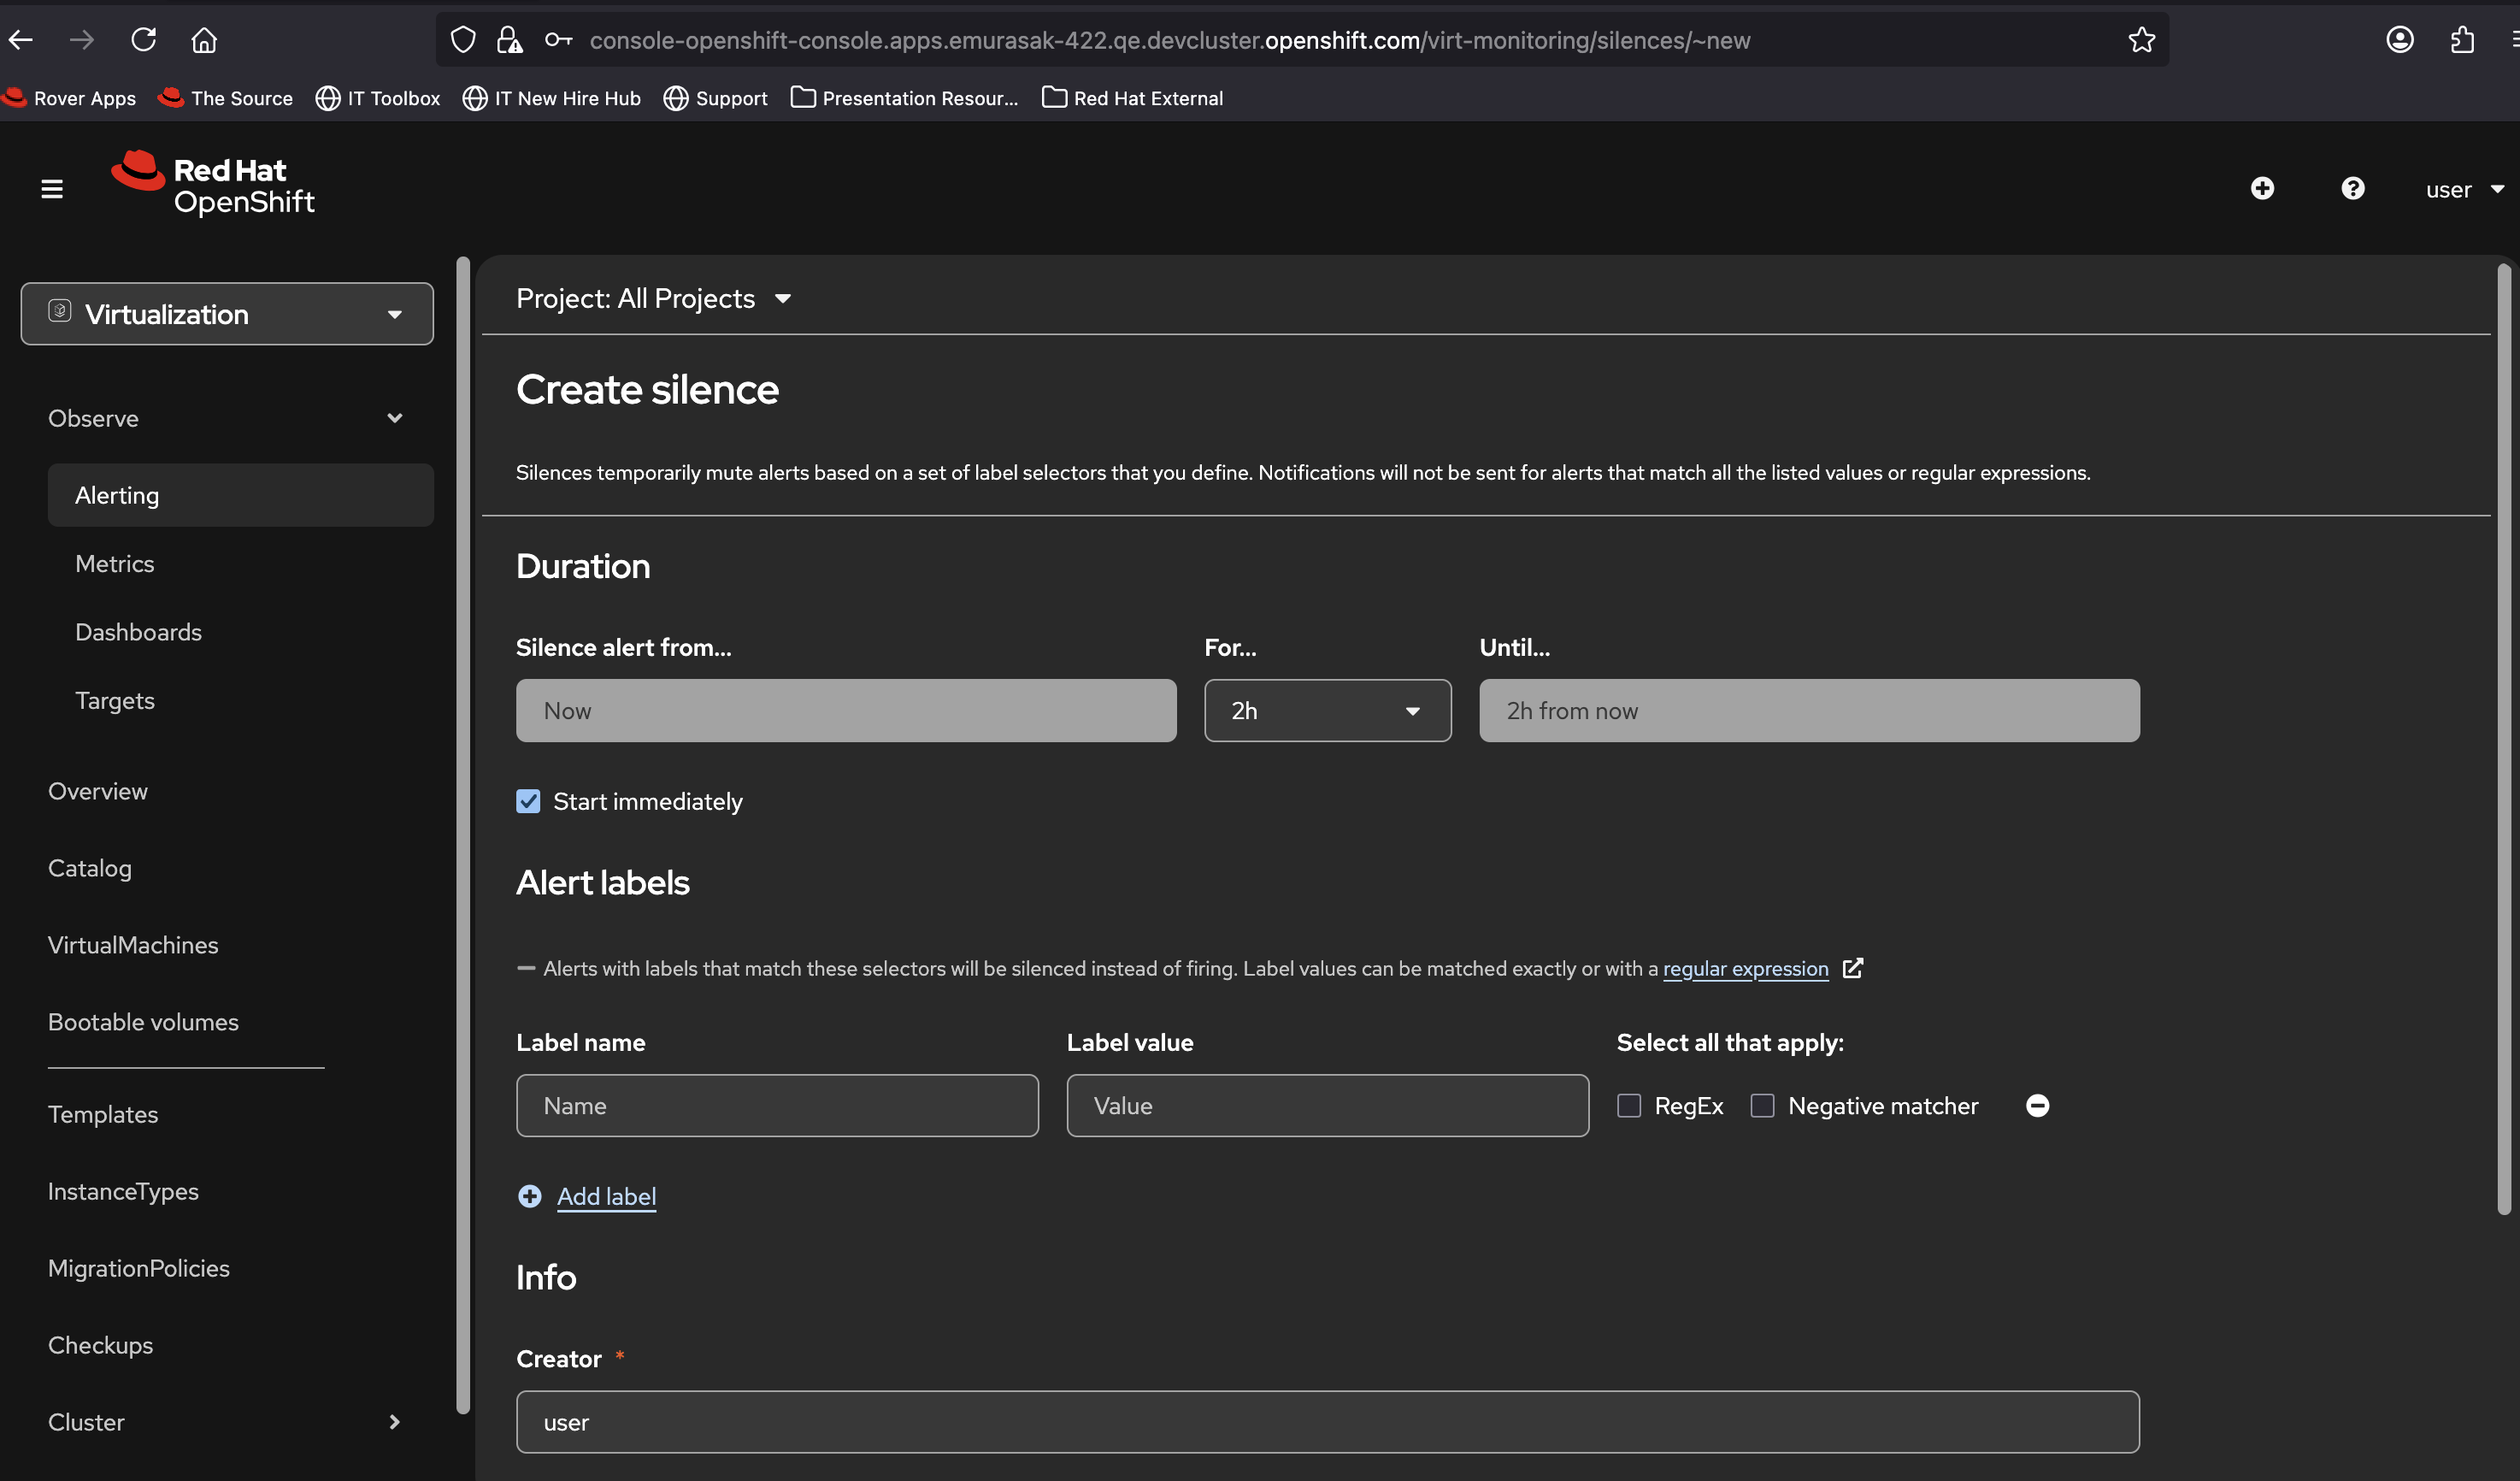
Task: Select Metrics in the Observe menu
Action: coord(115,563)
